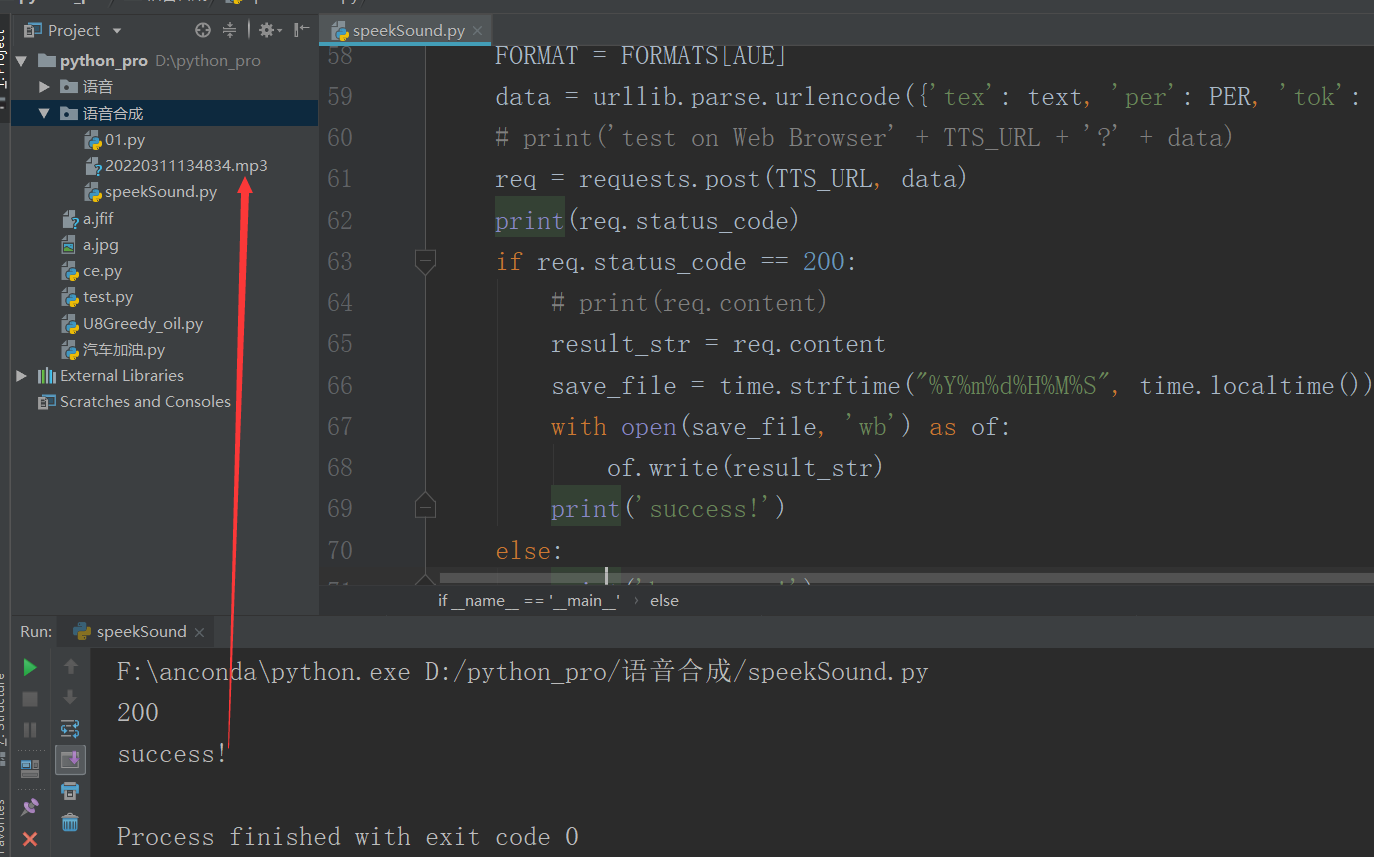1374x857 pixels.
Task: Click the Pause output icon
Action: pos(30,730)
